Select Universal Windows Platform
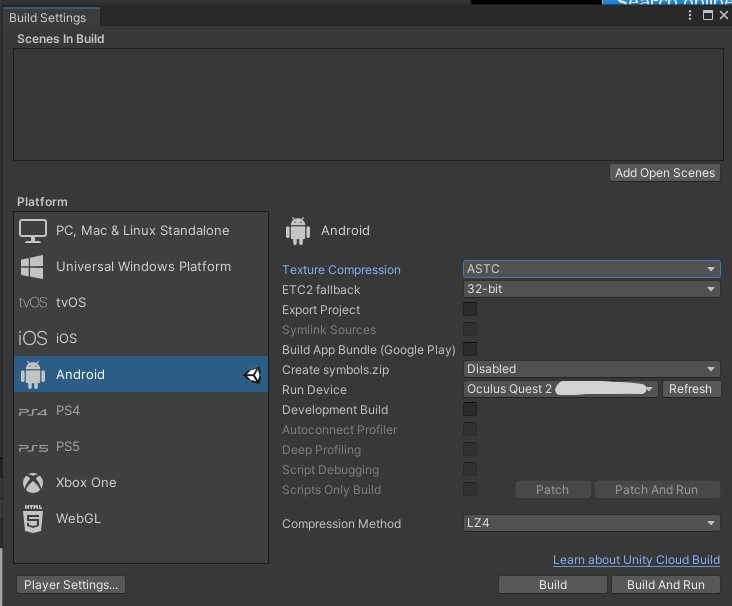 [141, 267]
